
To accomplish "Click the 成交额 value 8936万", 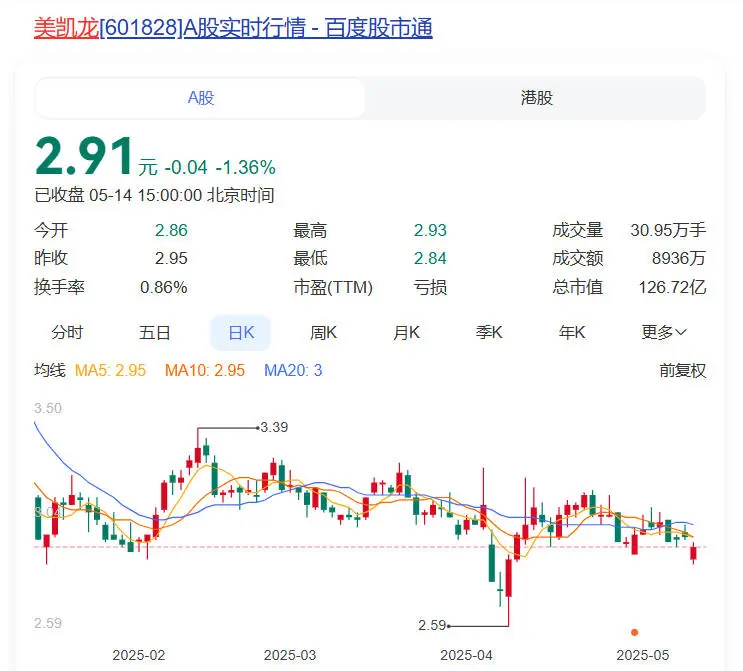I will [x=679, y=258].
